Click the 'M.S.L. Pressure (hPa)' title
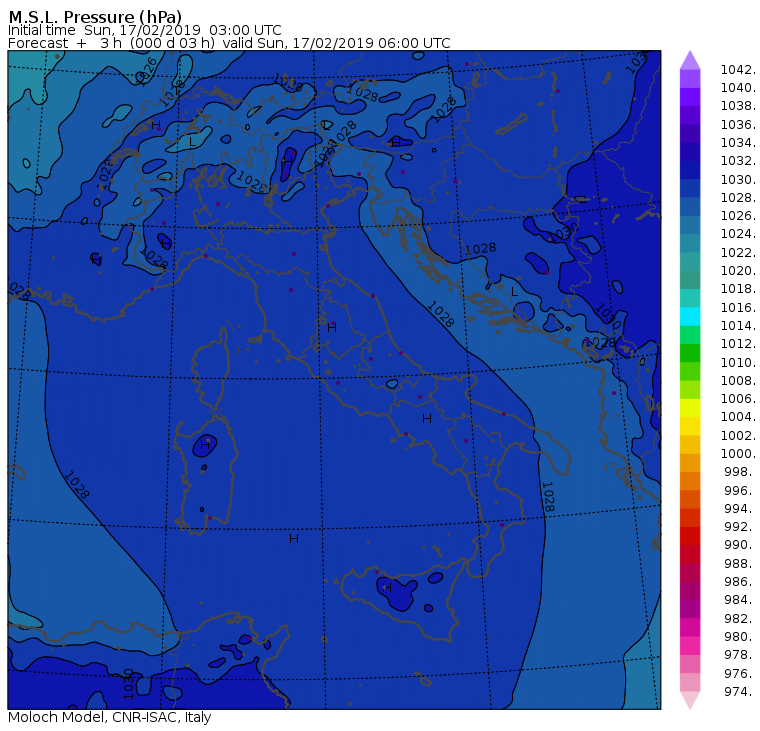 point(95,16)
